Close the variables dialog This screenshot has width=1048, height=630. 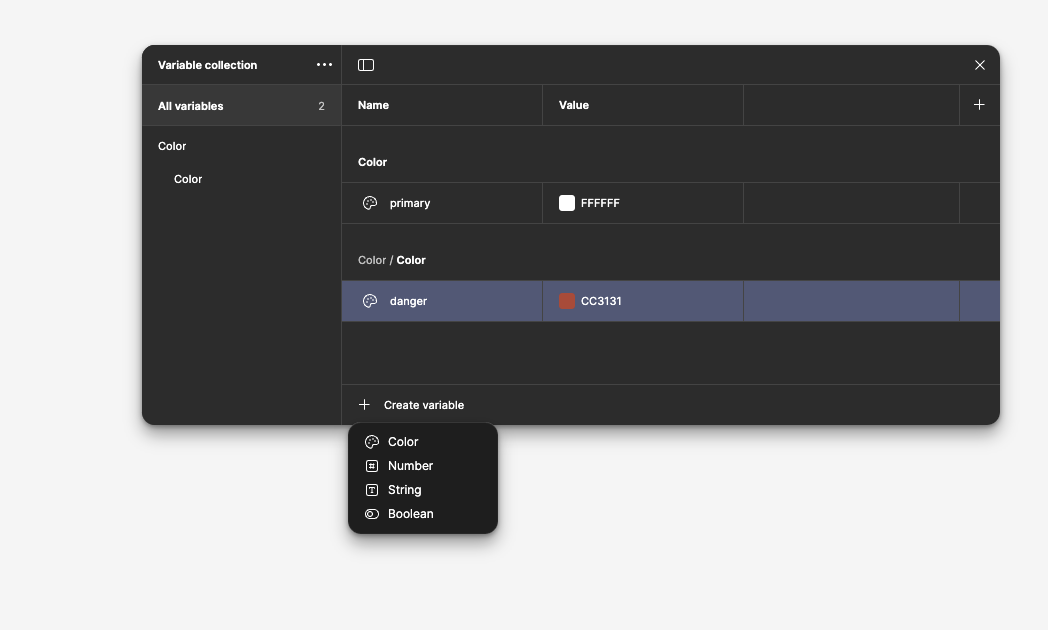979,65
